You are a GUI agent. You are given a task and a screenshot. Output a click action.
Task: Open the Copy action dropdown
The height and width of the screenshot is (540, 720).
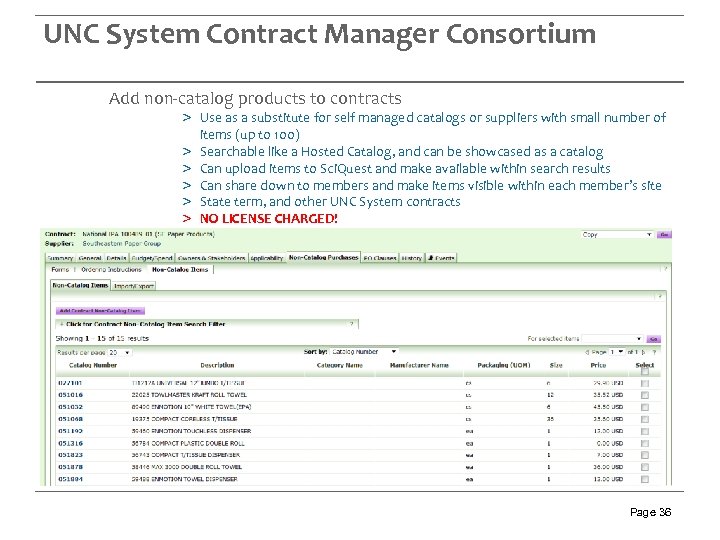click(x=617, y=235)
